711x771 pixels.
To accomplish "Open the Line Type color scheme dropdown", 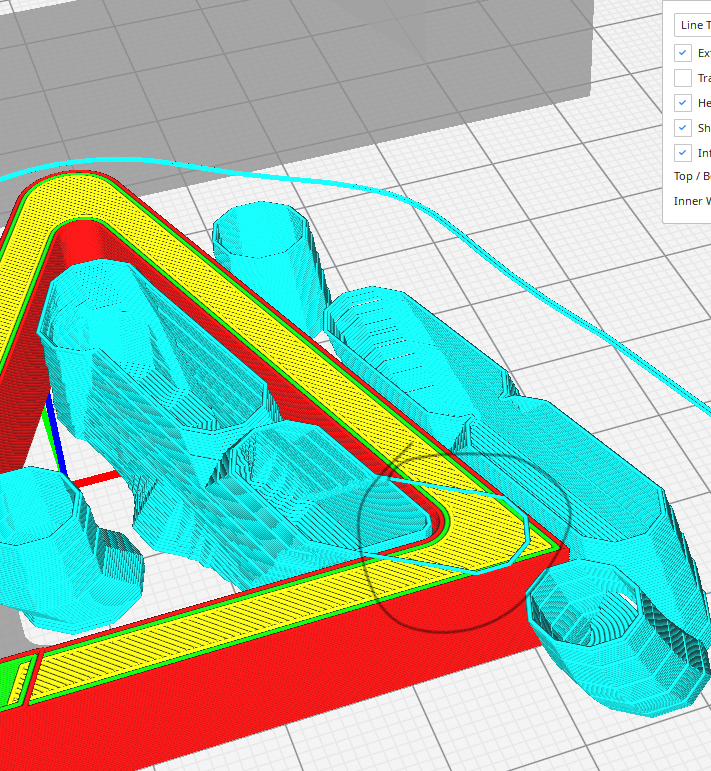I will point(692,25).
